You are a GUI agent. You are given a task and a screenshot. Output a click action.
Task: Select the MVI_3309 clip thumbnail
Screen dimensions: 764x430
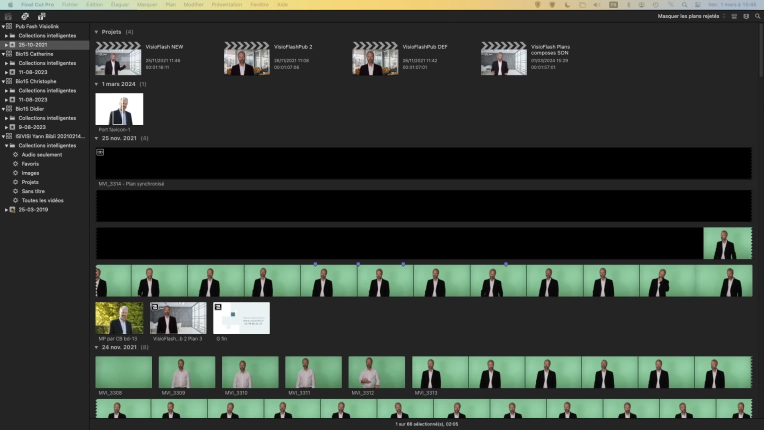(186, 373)
